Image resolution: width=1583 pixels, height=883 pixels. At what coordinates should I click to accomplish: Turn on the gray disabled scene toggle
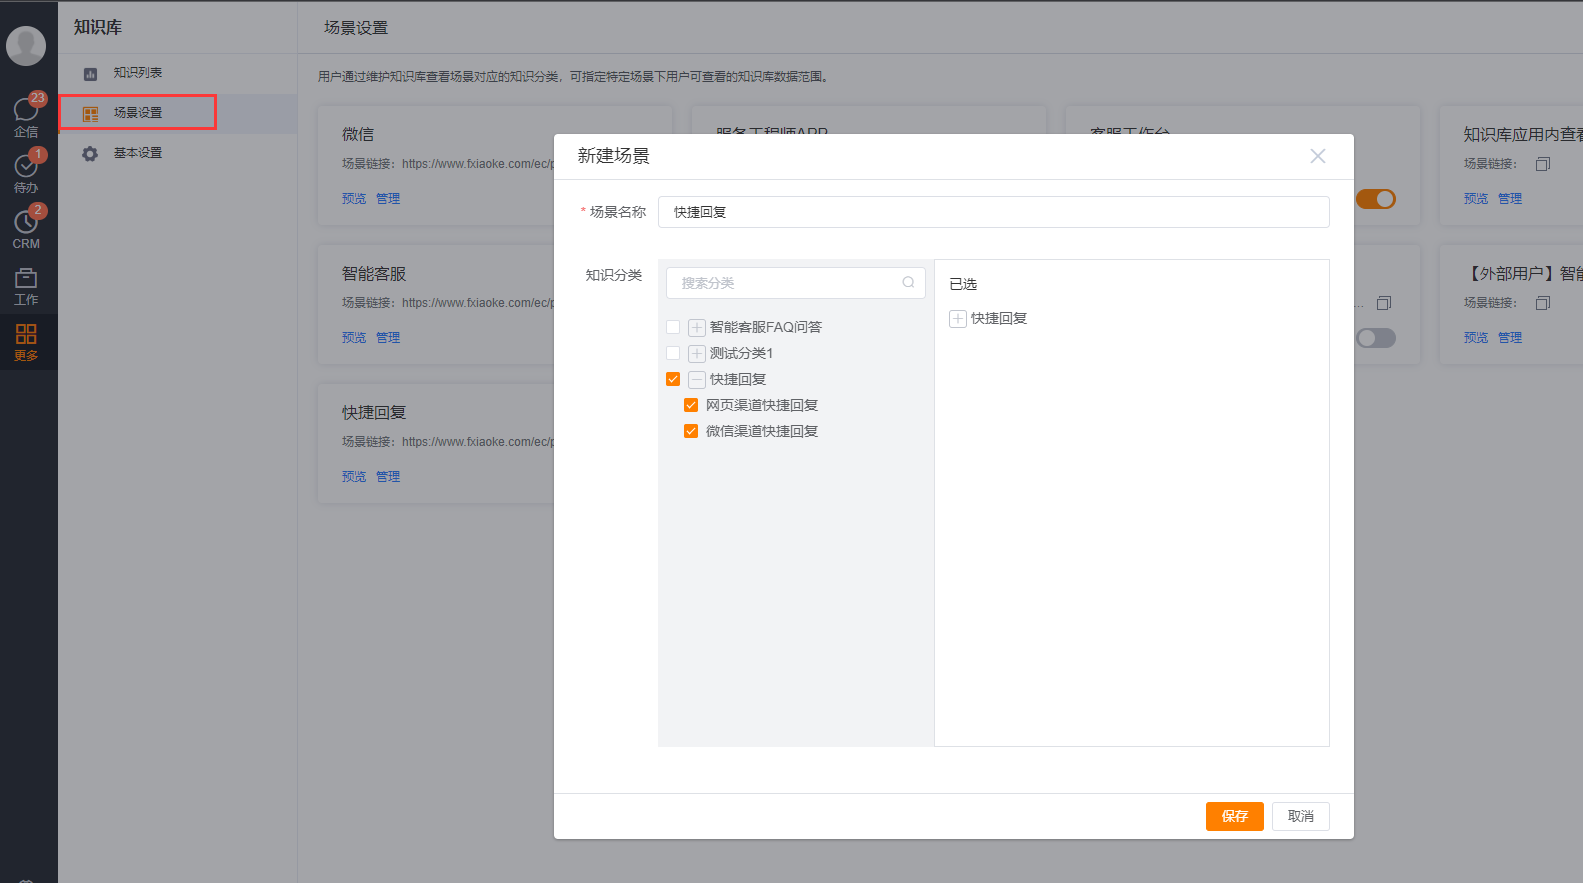(x=1376, y=338)
